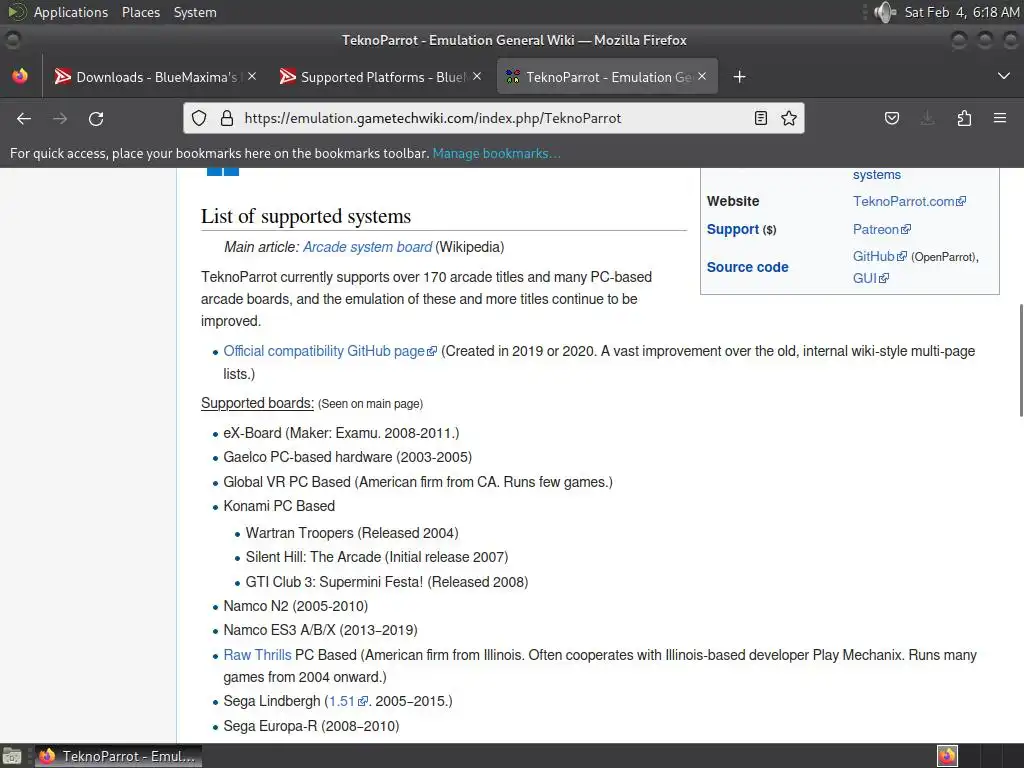Screen dimensions: 1024x768
Task: Open the shield tracking protection icon
Action: coord(199,118)
